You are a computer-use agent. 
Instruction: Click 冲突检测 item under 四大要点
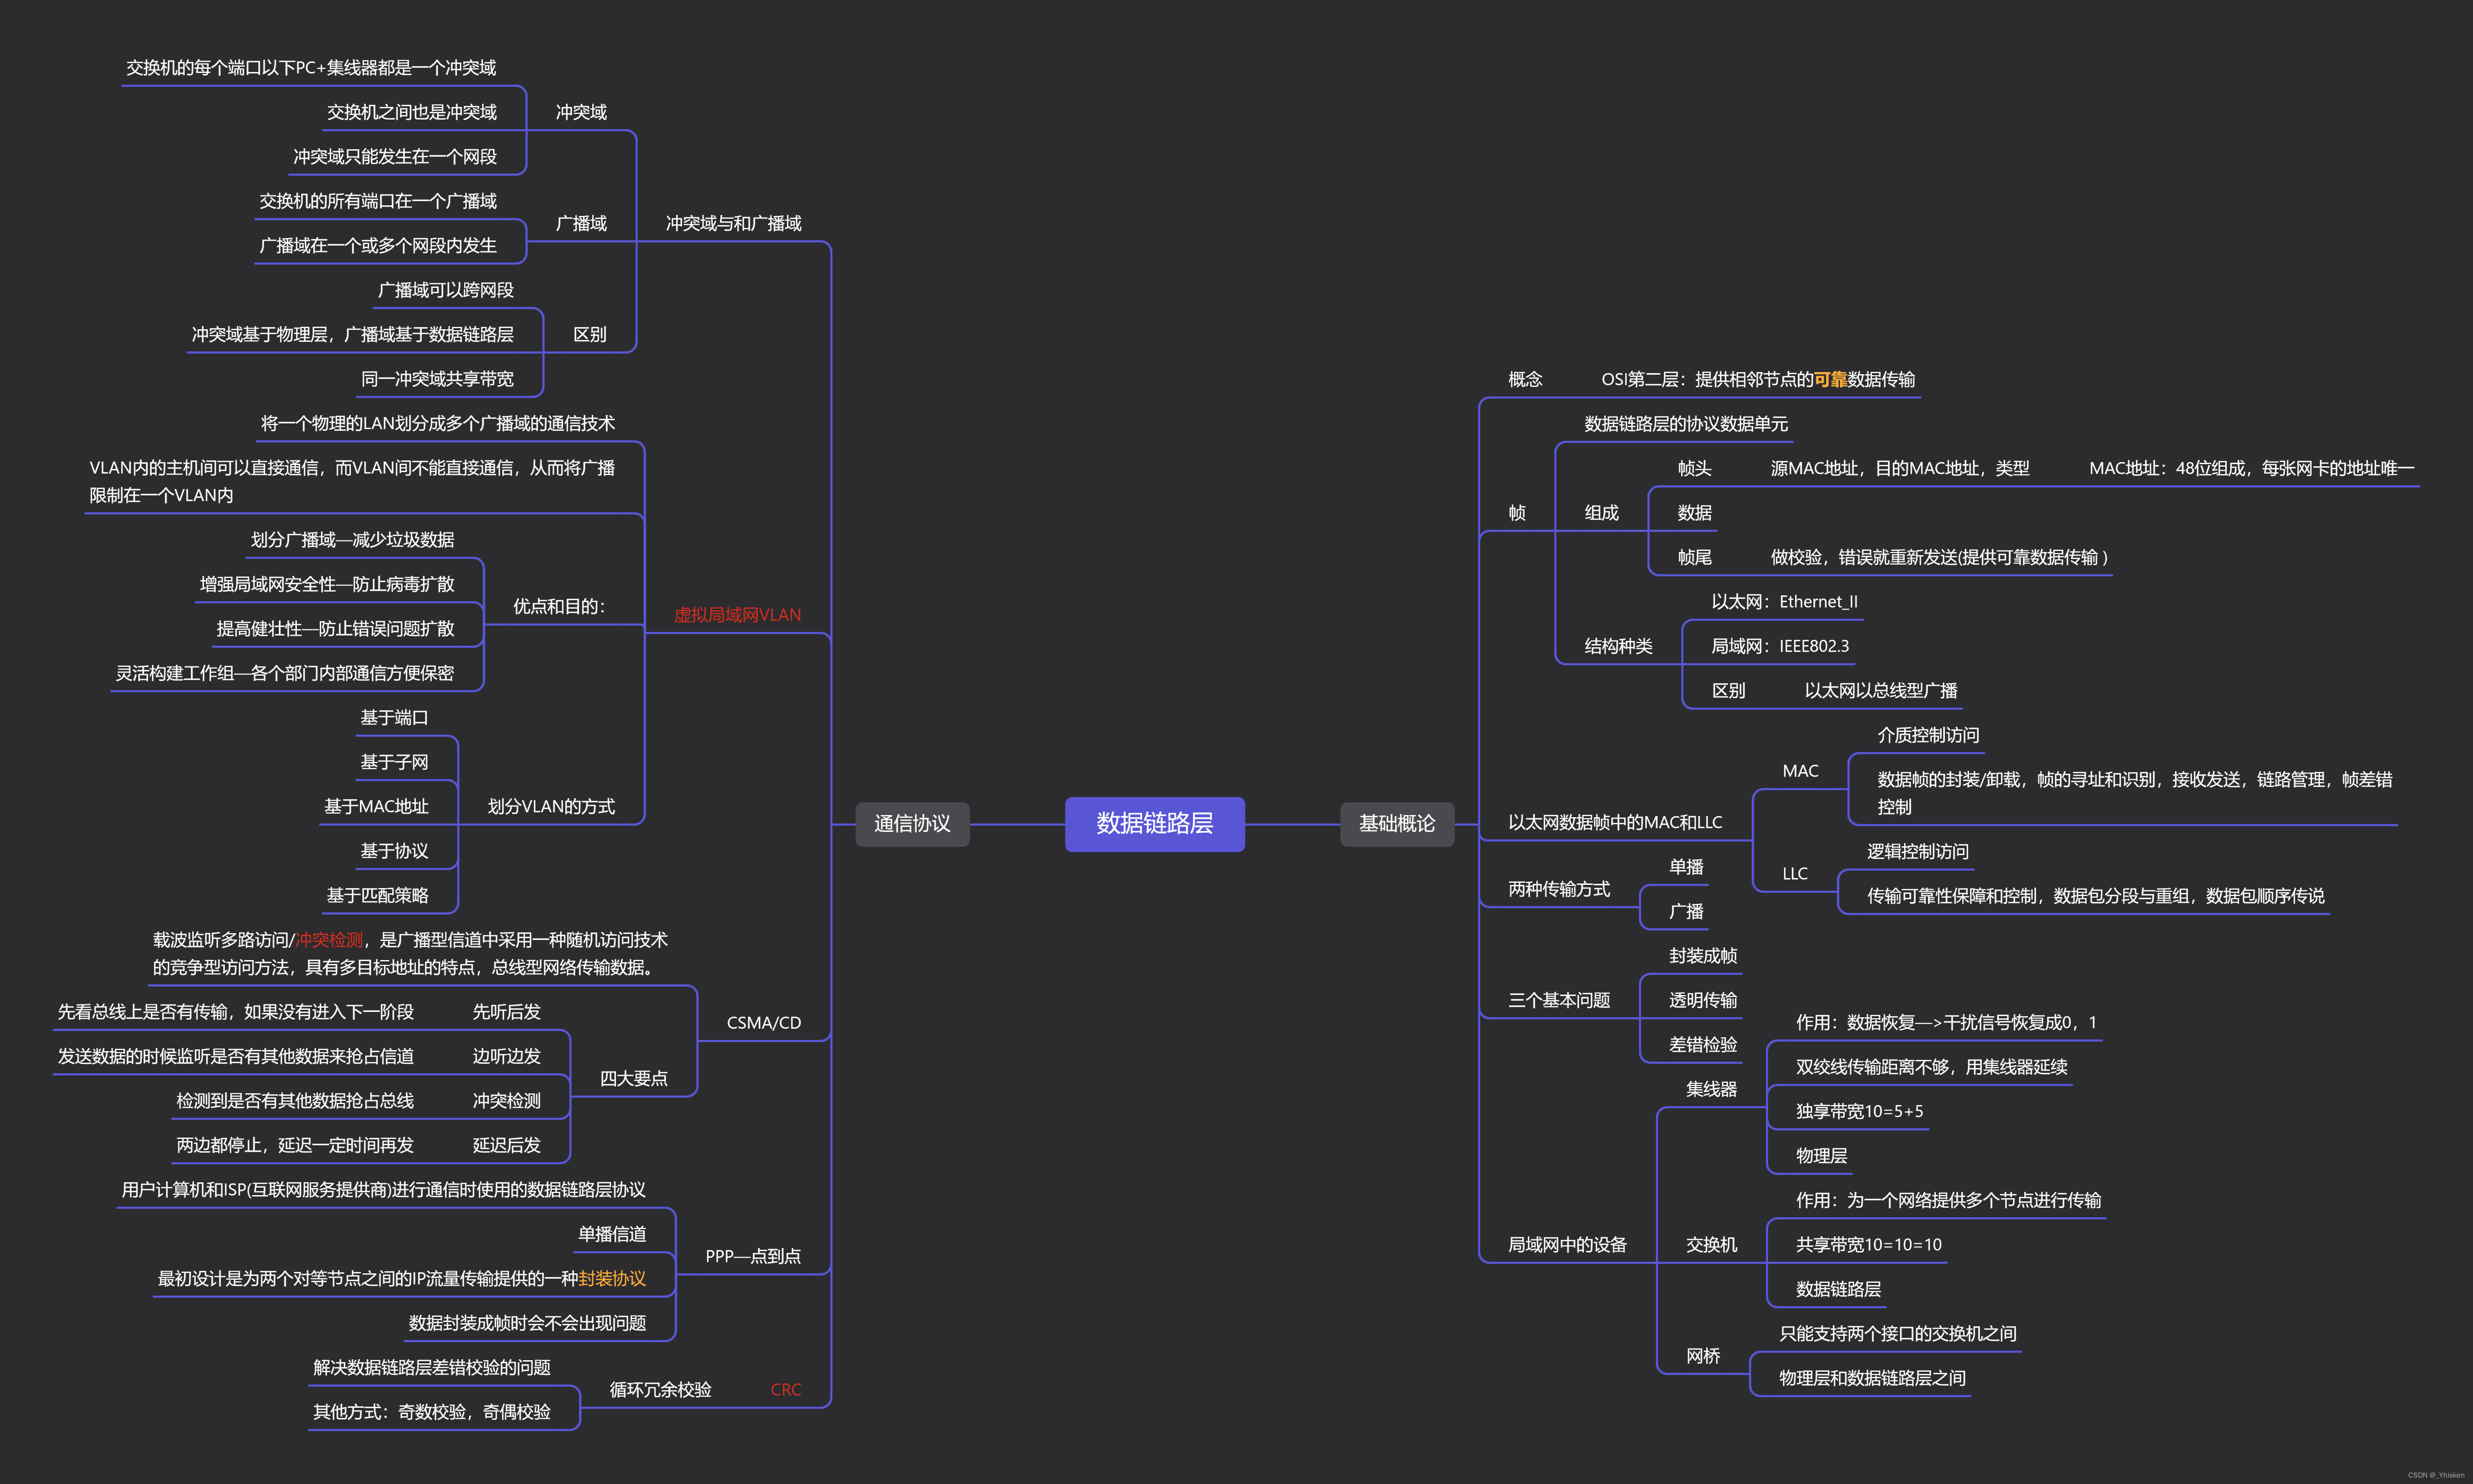pyautogui.click(x=507, y=1100)
